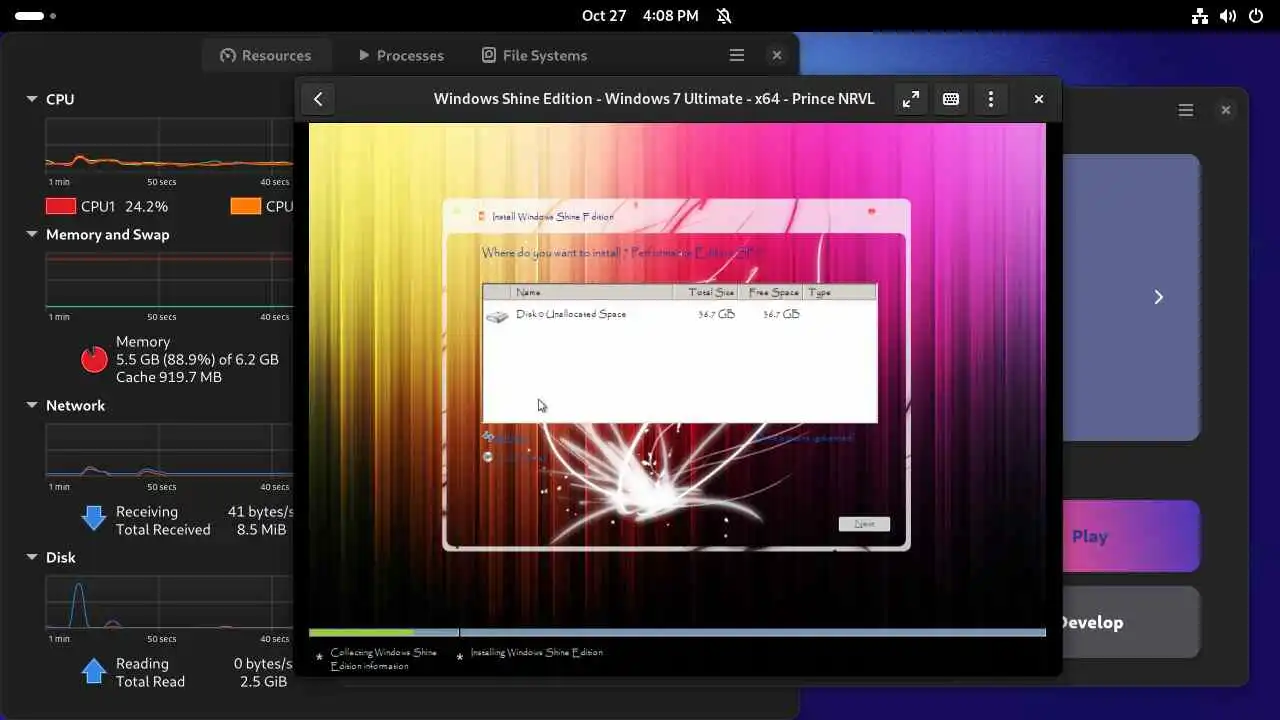Click the Disk activity graph
The height and width of the screenshot is (720, 1280).
click(x=169, y=602)
